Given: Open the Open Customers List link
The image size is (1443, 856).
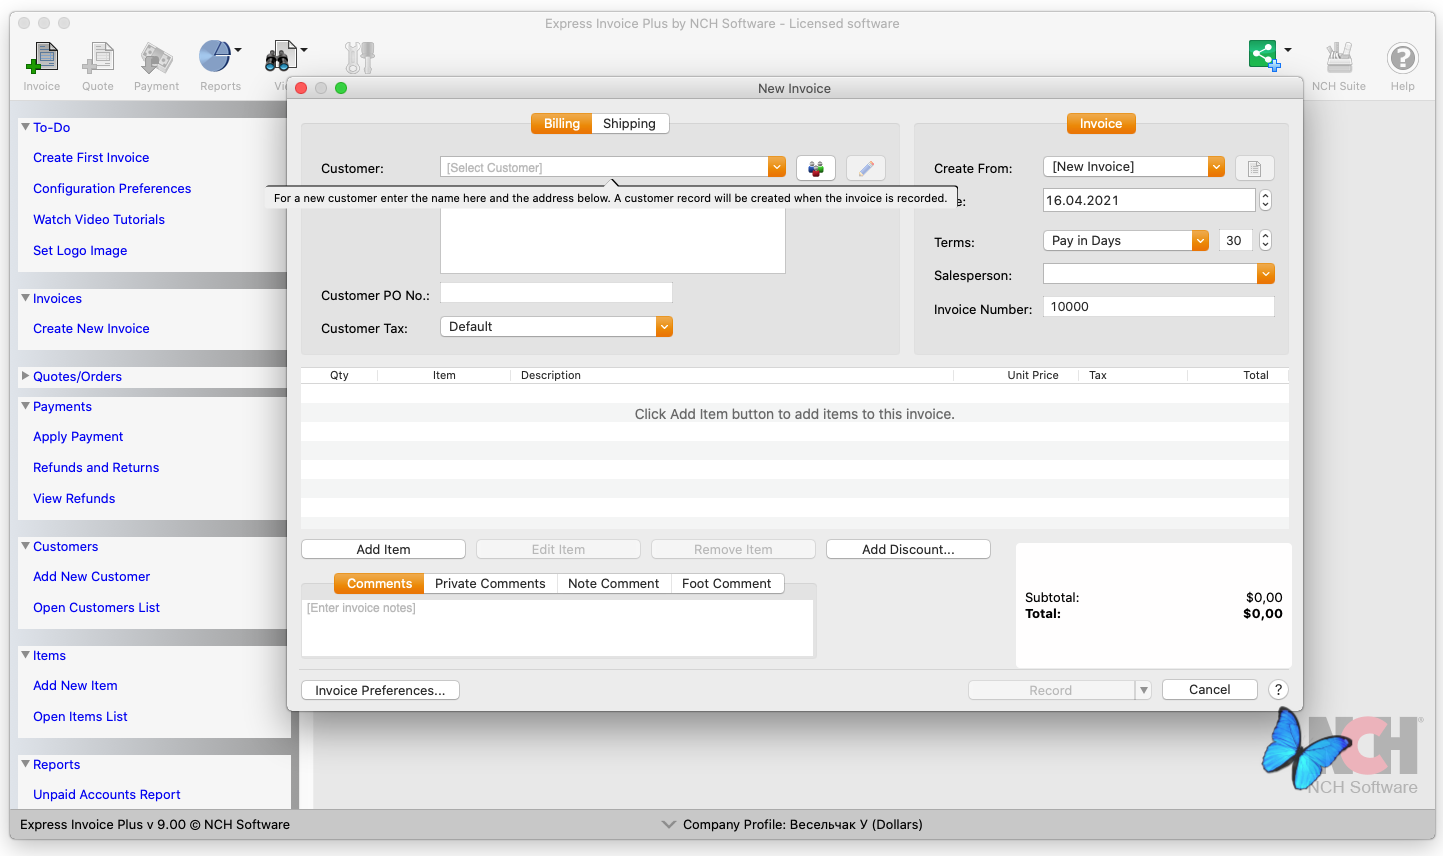Looking at the screenshot, I should click(x=96, y=607).
